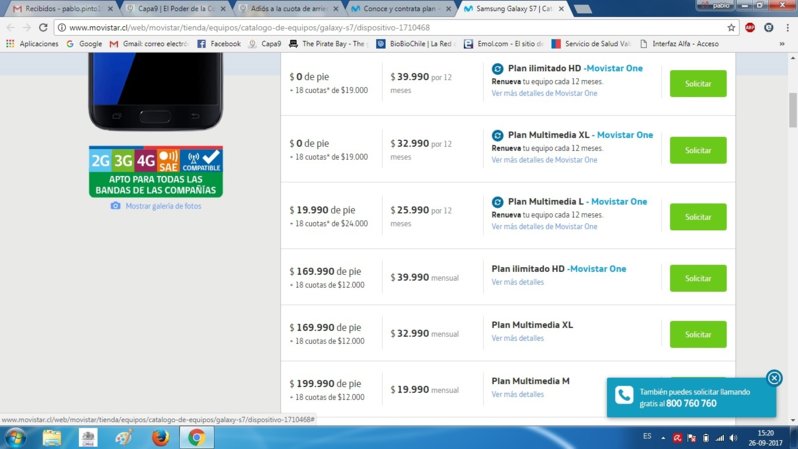Click the ES language indicator
798x449 pixels.
coord(647,436)
